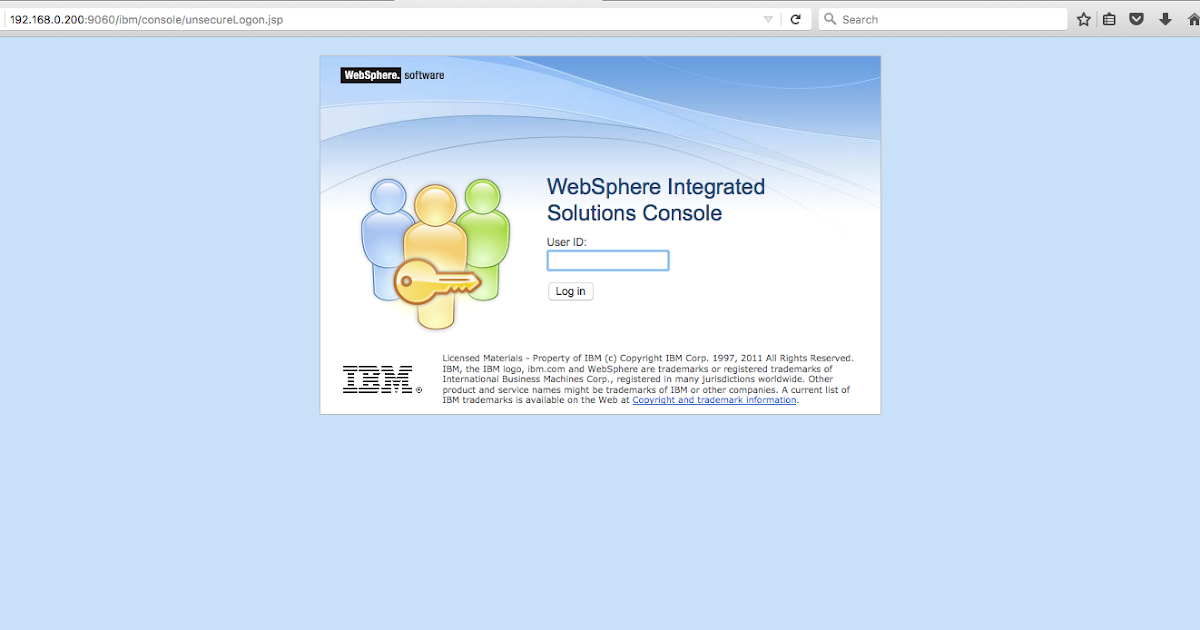Click the WebSphere Integrated Solutions Console heading
Viewport: 1200px width, 630px height.
click(655, 199)
